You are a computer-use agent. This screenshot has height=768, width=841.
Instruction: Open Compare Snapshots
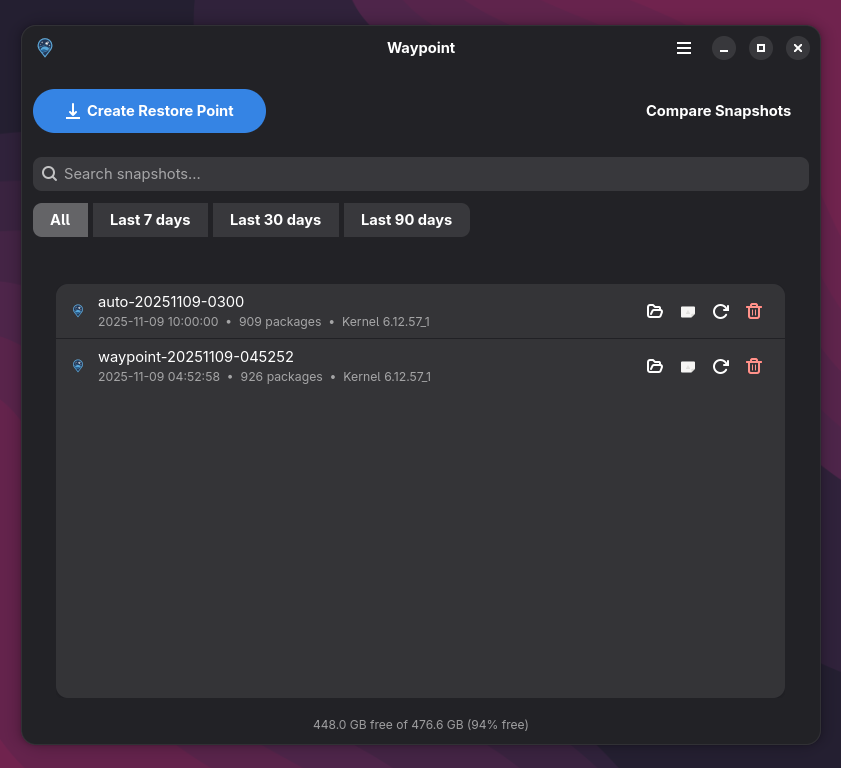pos(718,111)
